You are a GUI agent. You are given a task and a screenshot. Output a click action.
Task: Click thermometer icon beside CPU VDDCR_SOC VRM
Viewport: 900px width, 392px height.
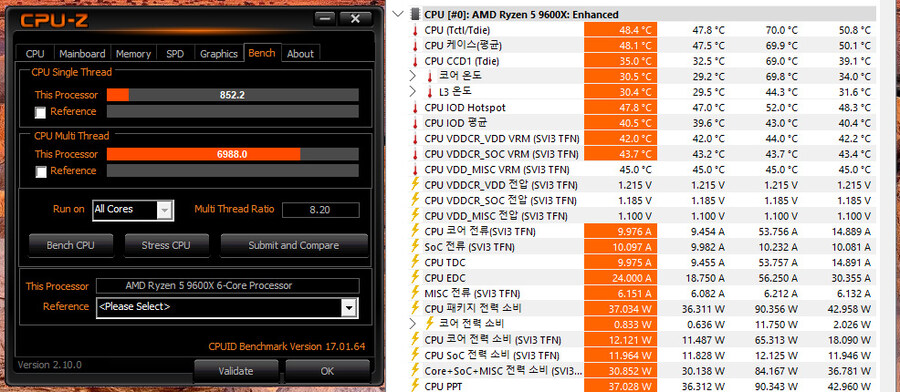[416, 154]
